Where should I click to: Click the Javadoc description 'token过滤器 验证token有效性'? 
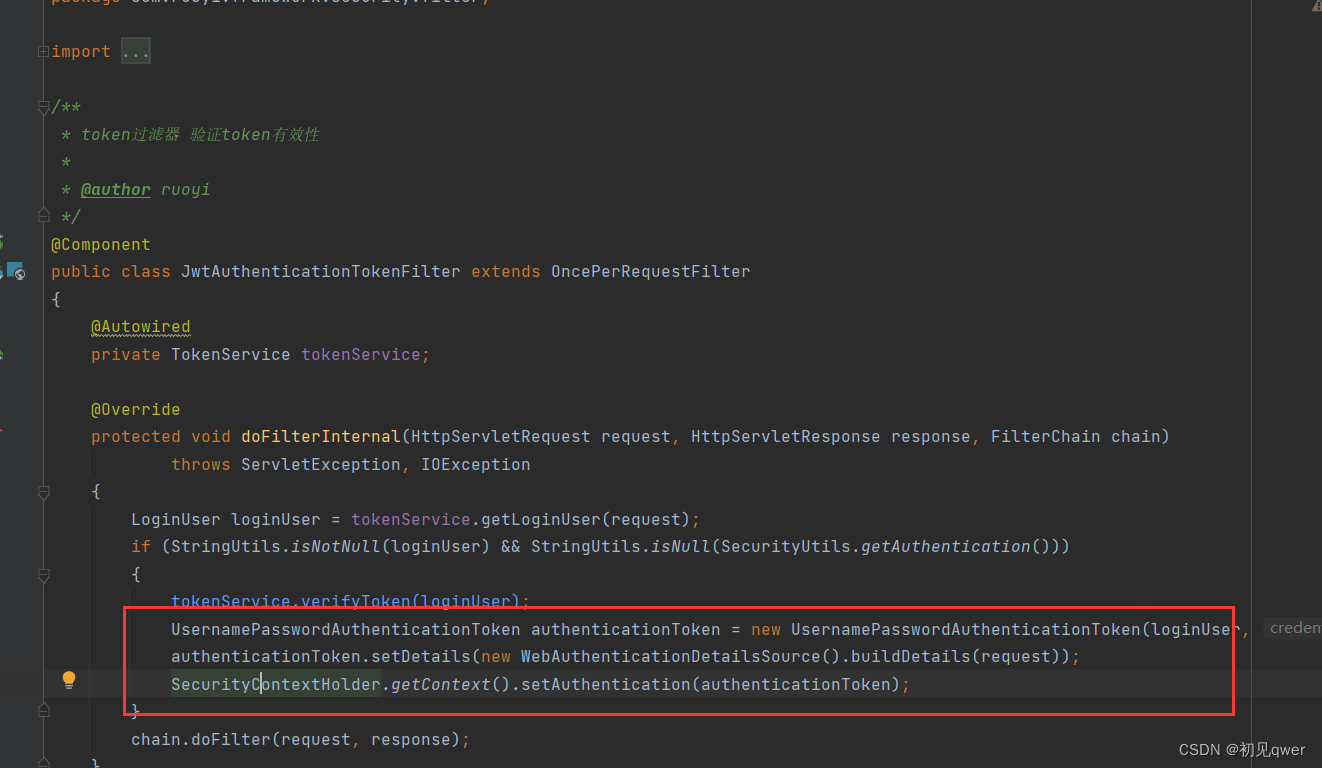pos(200,135)
